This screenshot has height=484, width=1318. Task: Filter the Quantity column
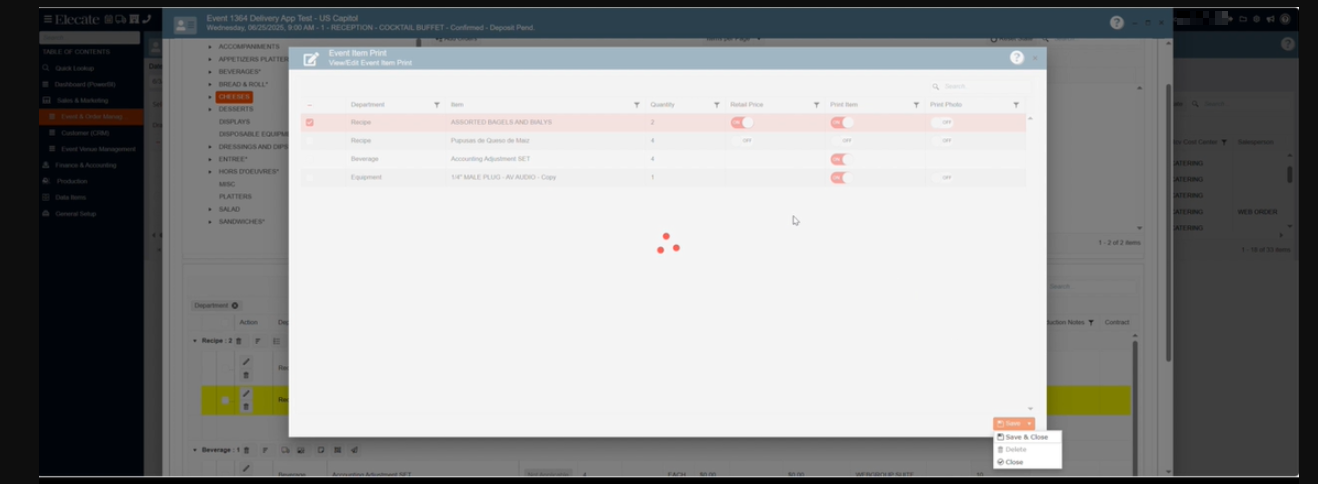[716, 105]
